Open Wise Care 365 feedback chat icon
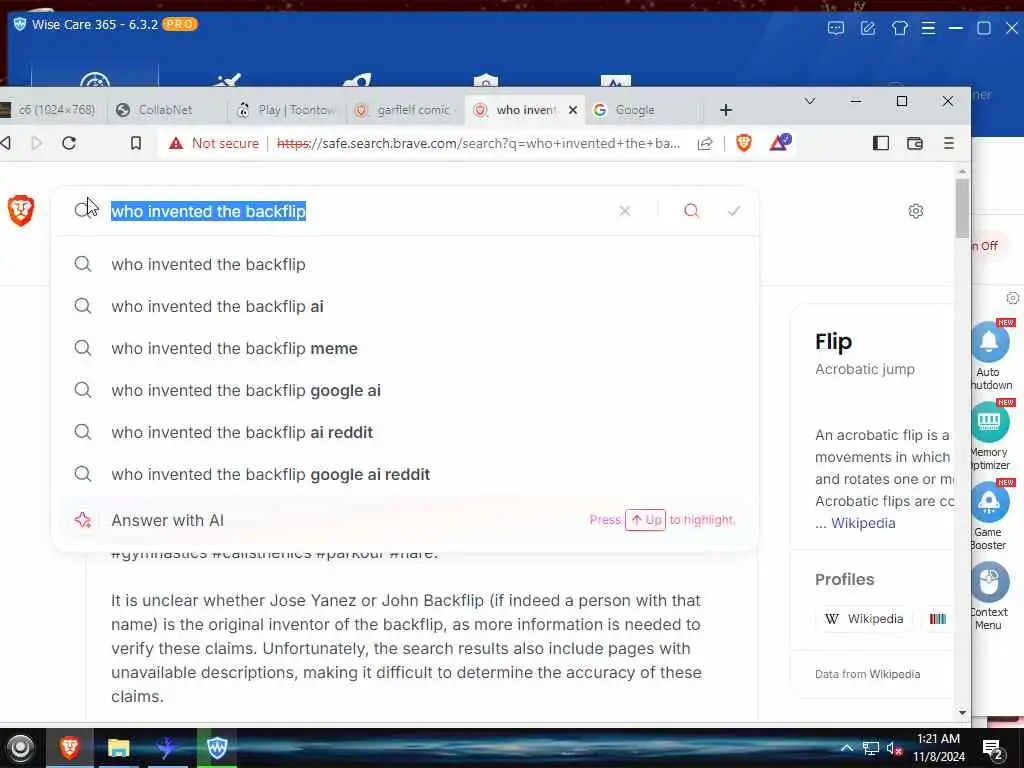The image size is (1024, 768). click(x=835, y=28)
